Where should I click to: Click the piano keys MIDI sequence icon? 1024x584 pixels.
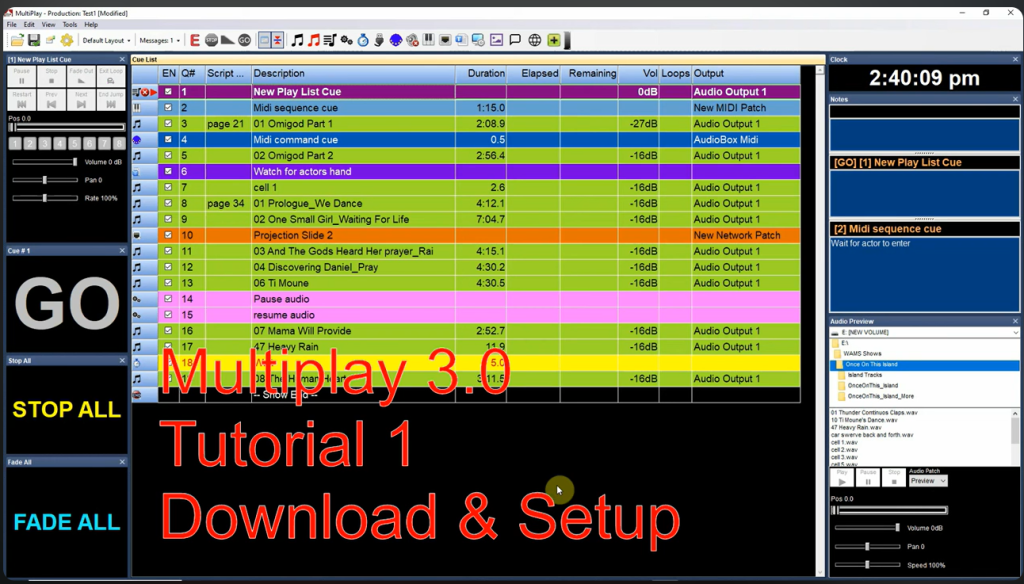tap(428, 41)
